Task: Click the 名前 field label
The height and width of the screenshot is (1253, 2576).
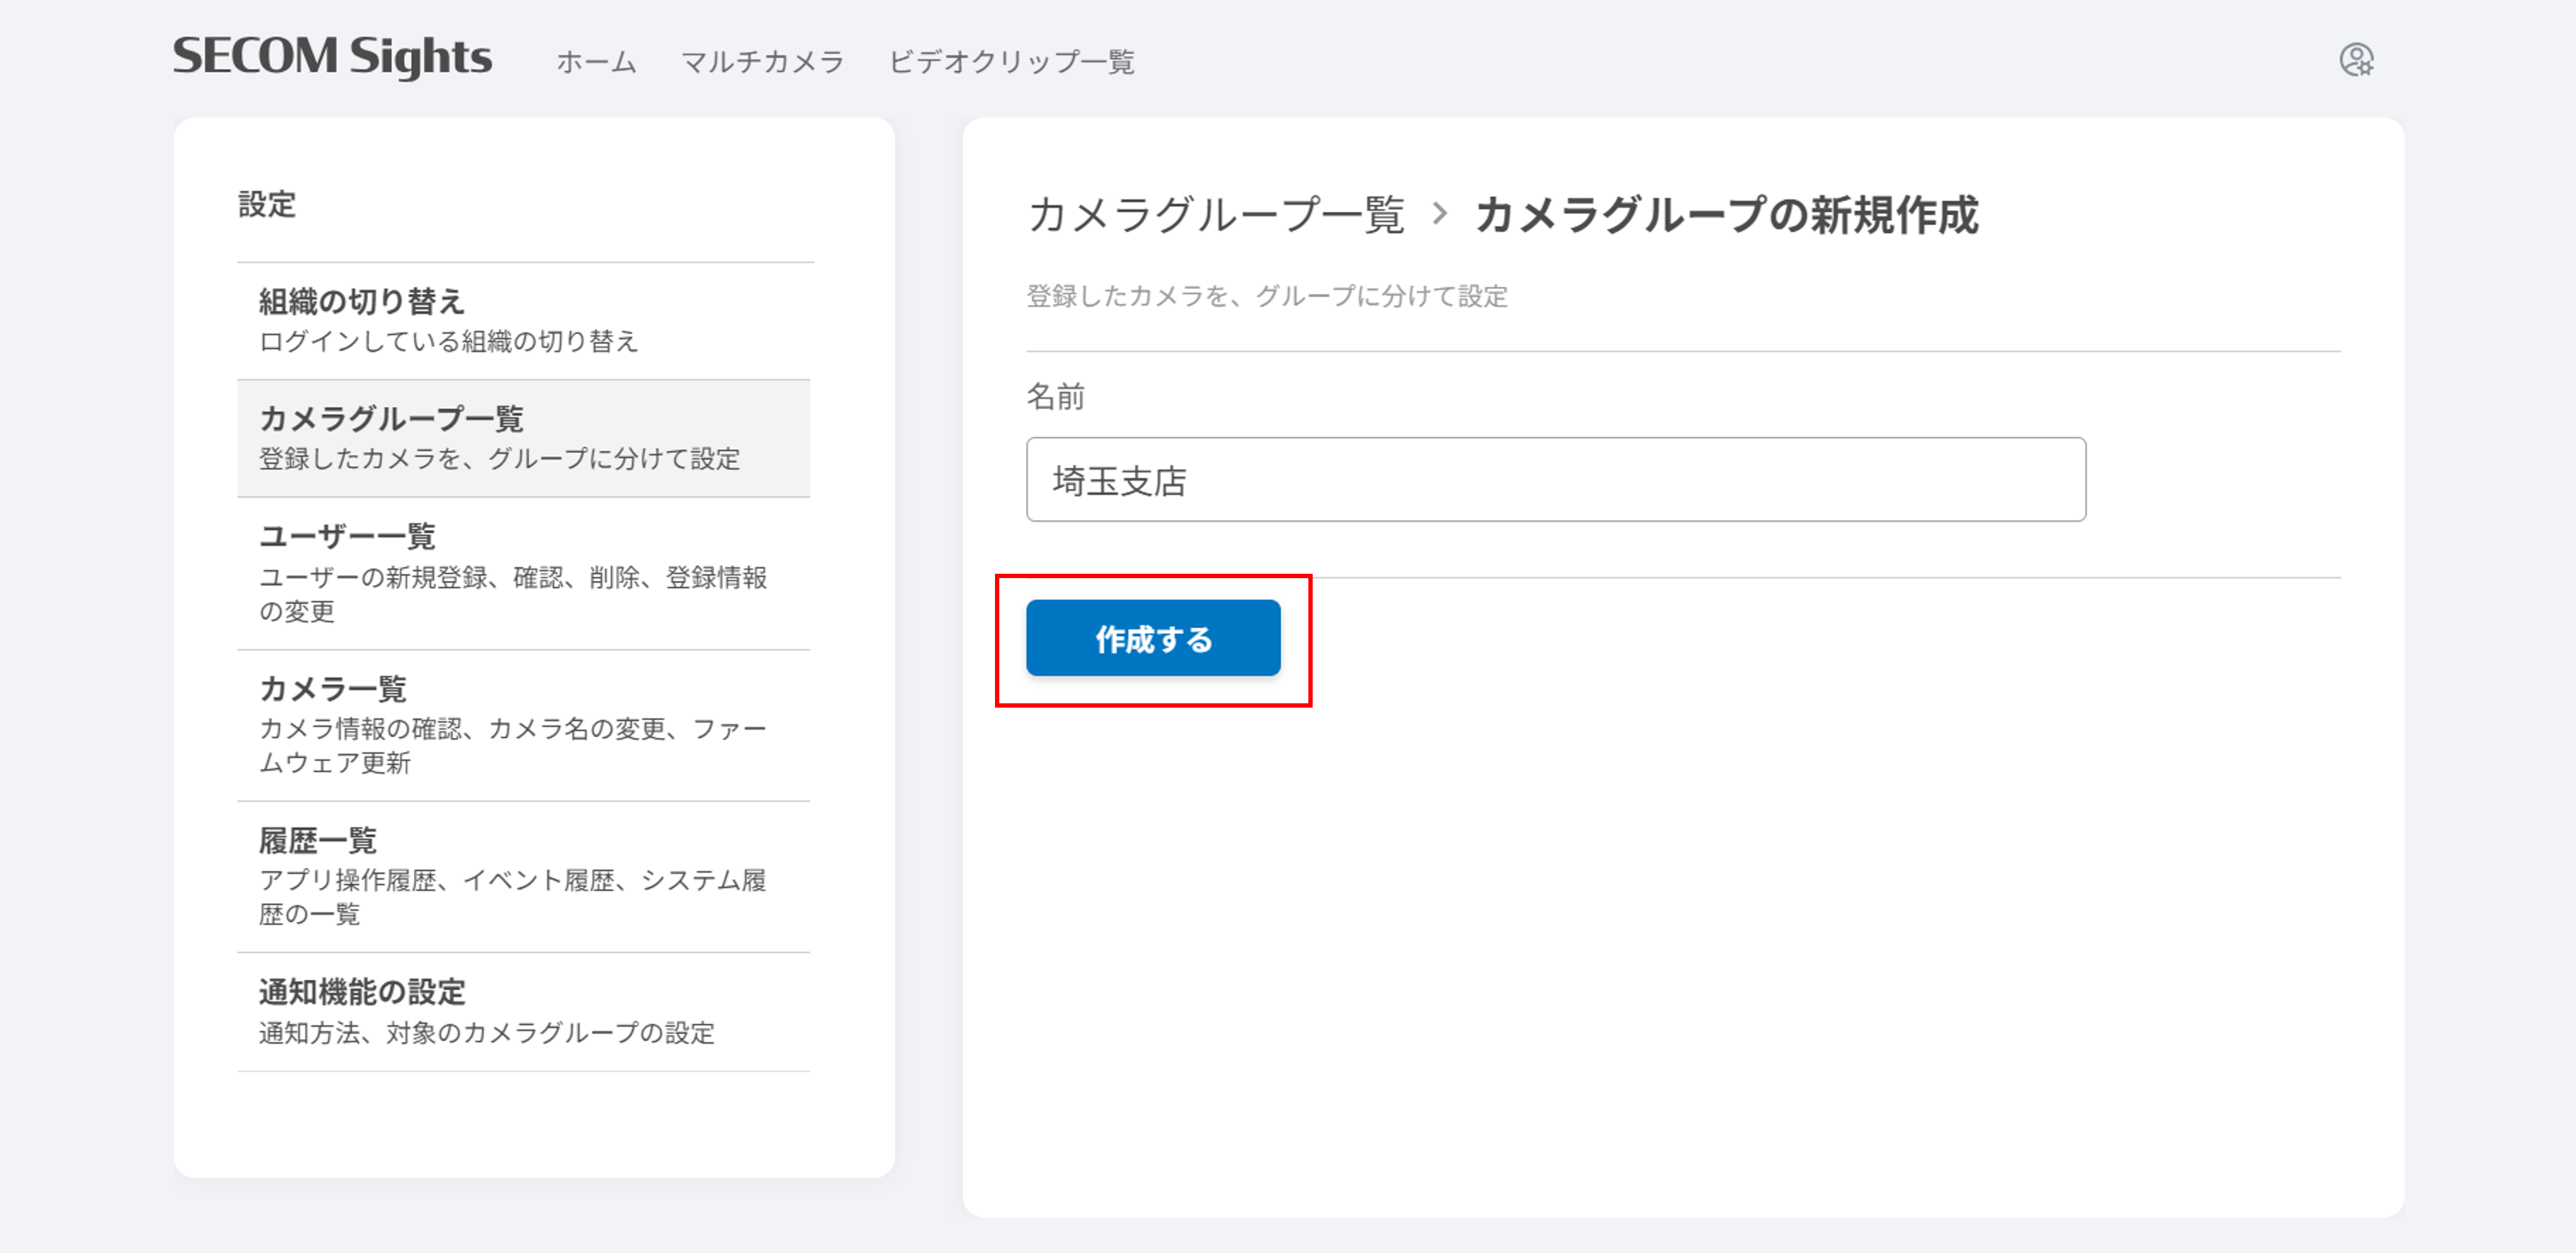Action: click(x=1055, y=397)
